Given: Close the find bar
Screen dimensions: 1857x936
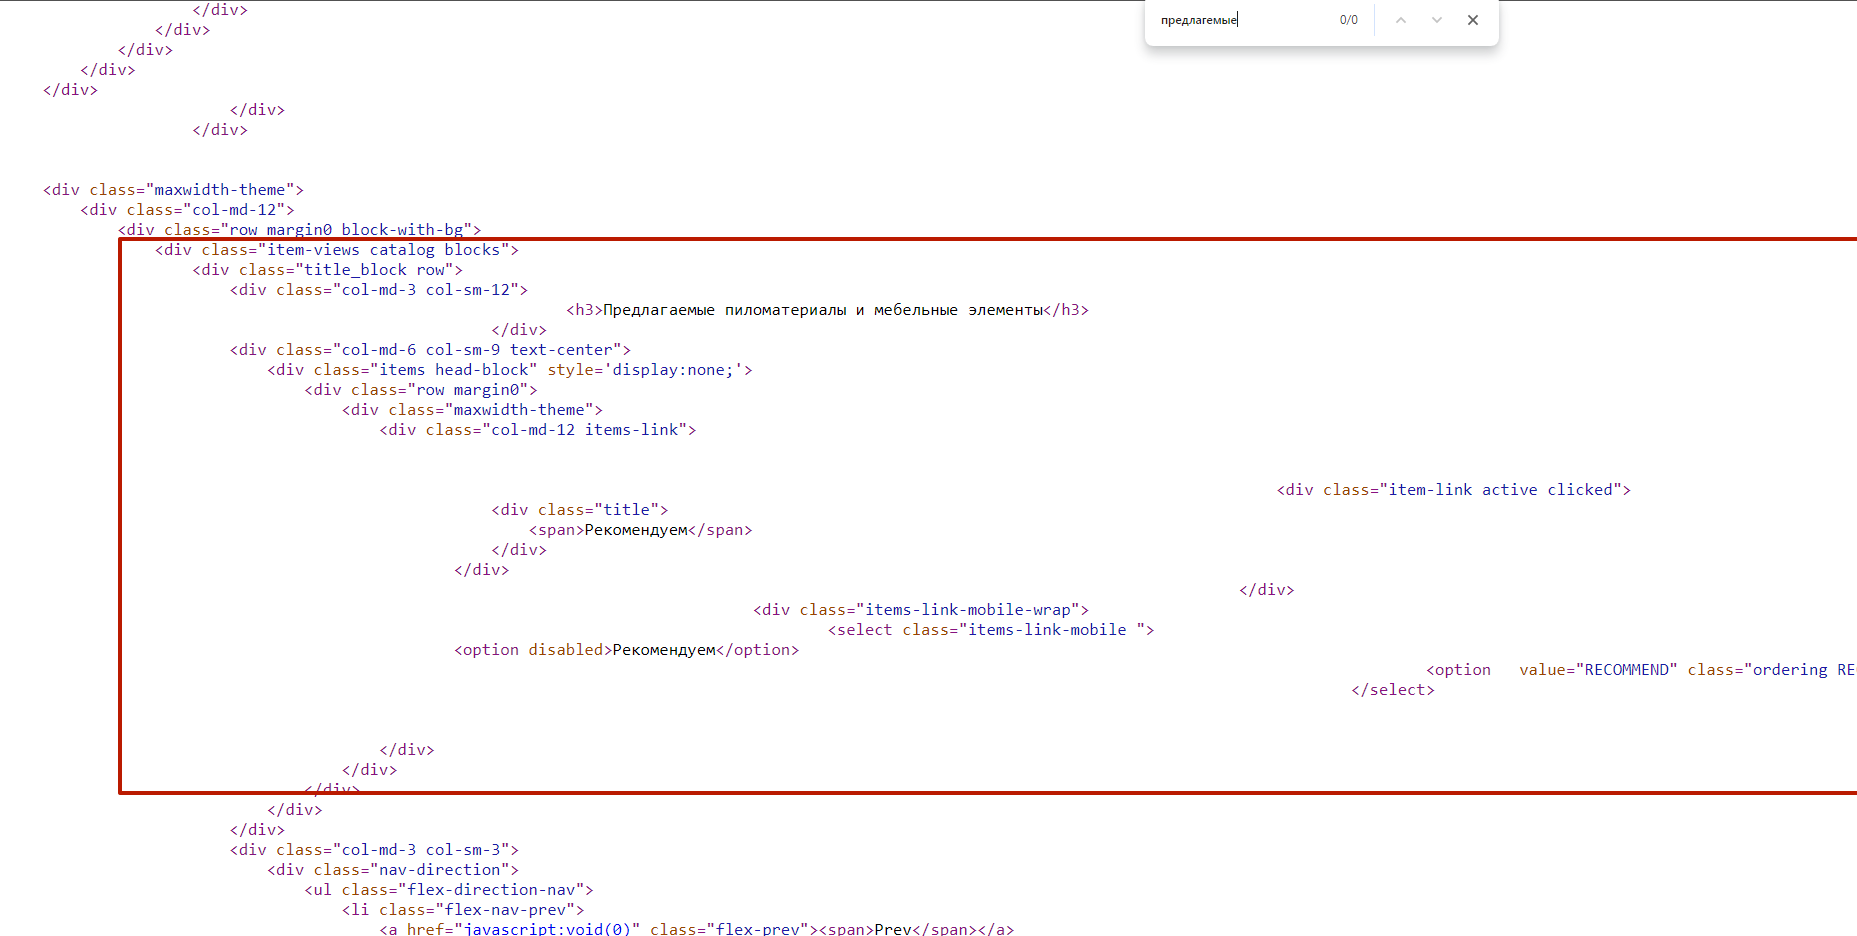Looking at the screenshot, I should click(x=1473, y=20).
